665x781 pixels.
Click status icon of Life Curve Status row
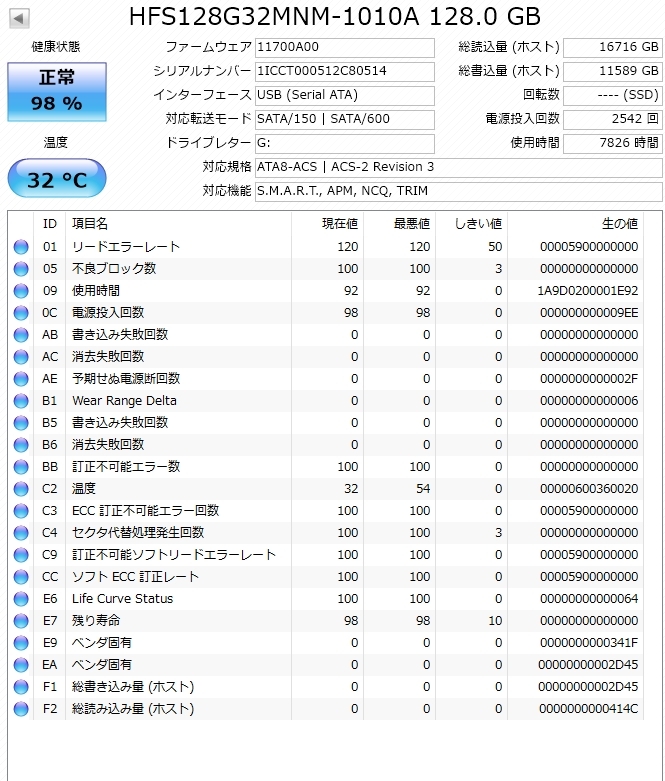pyautogui.click(x=21, y=599)
